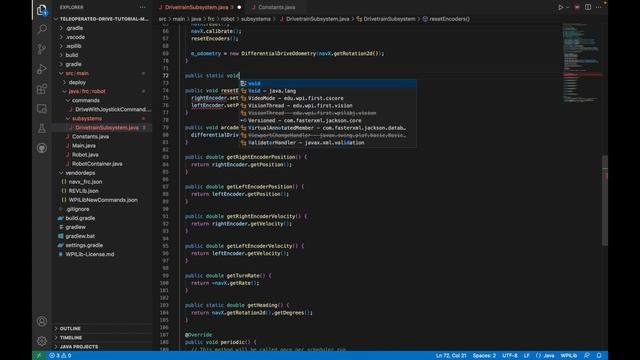Click the WPILib status bar item
Screen dimensions: 640x360
tap(569, 356)
